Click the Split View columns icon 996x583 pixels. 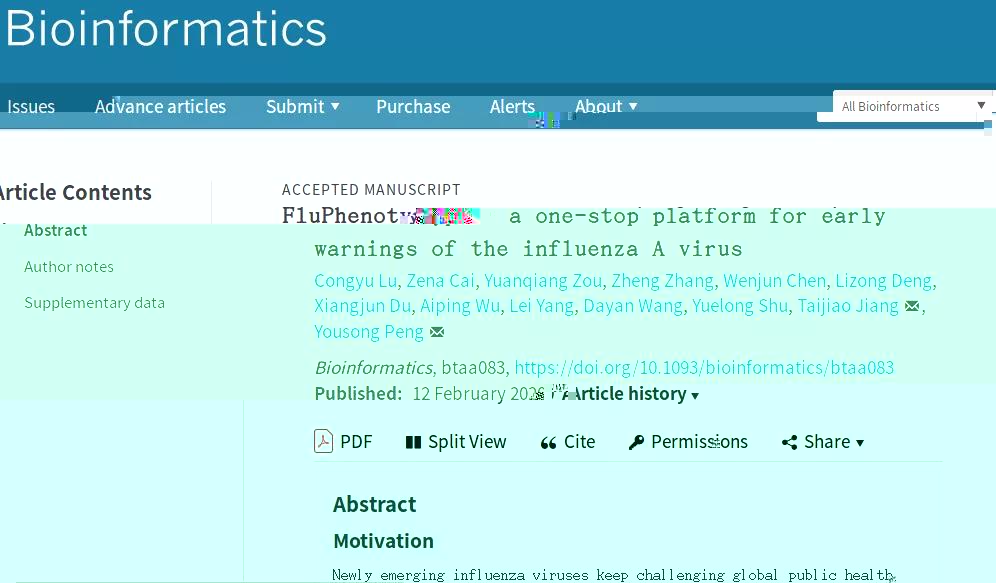click(x=413, y=442)
